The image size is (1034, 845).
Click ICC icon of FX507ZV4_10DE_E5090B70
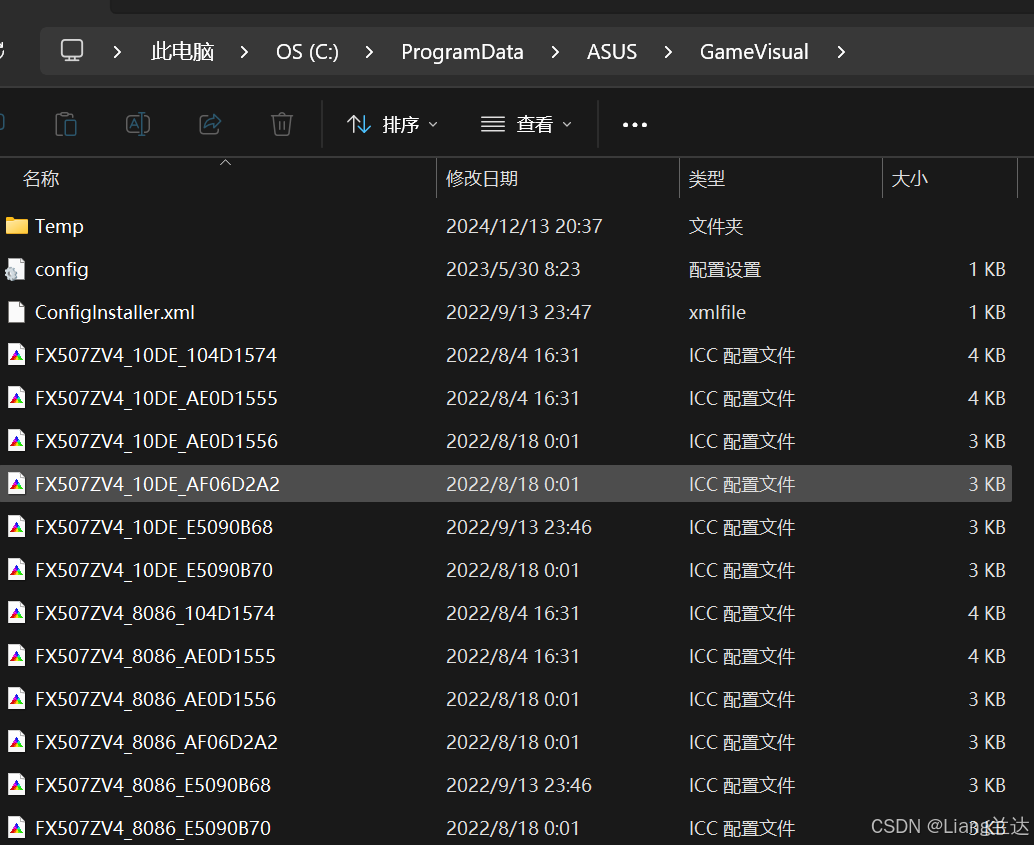[x=16, y=570]
